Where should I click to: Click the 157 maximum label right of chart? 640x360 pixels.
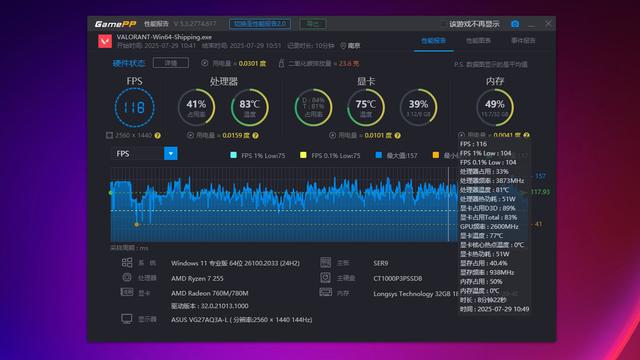coord(540,176)
